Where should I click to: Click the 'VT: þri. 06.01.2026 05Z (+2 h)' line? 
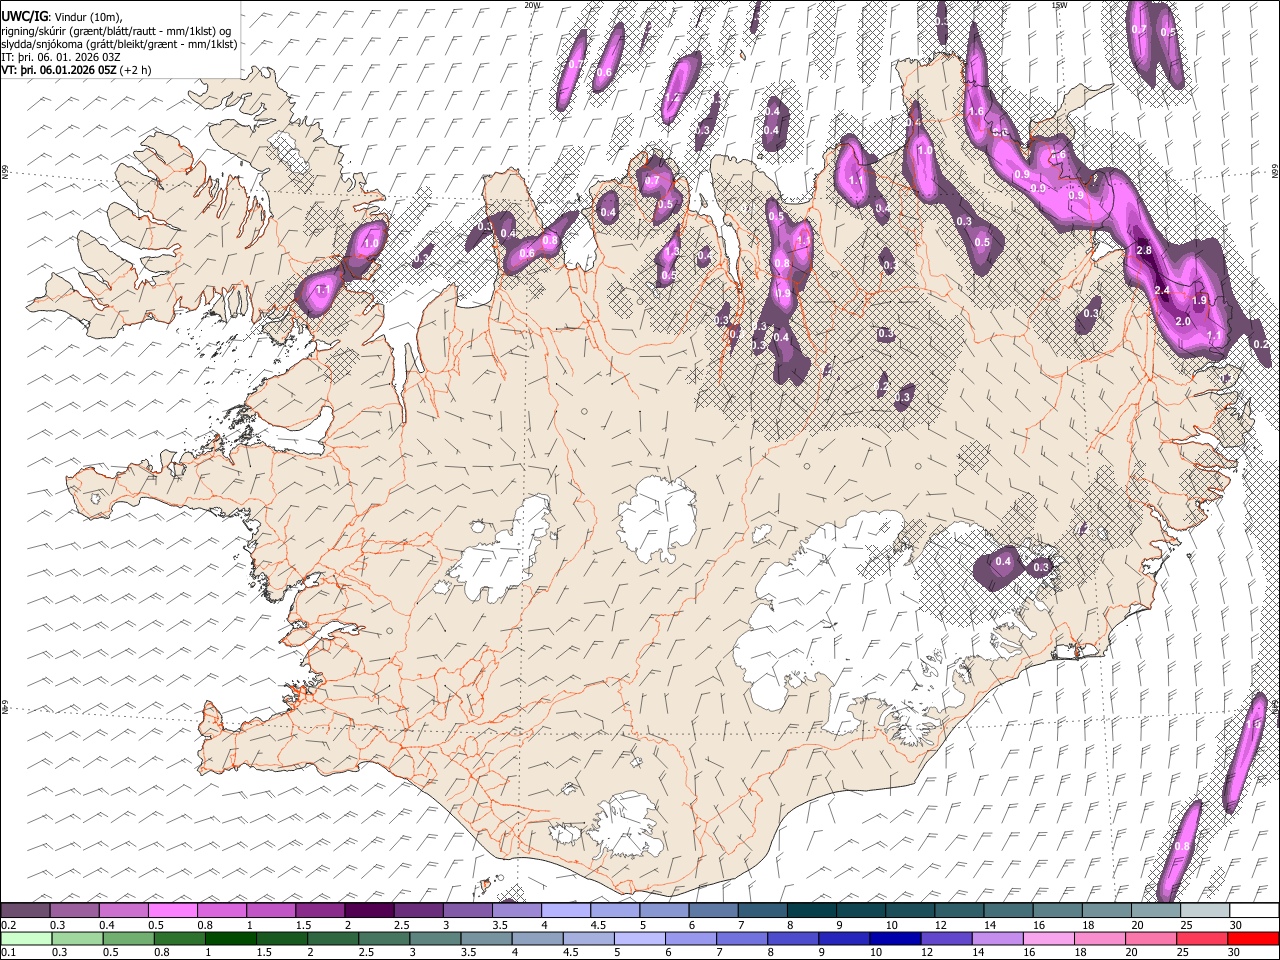tap(77, 70)
